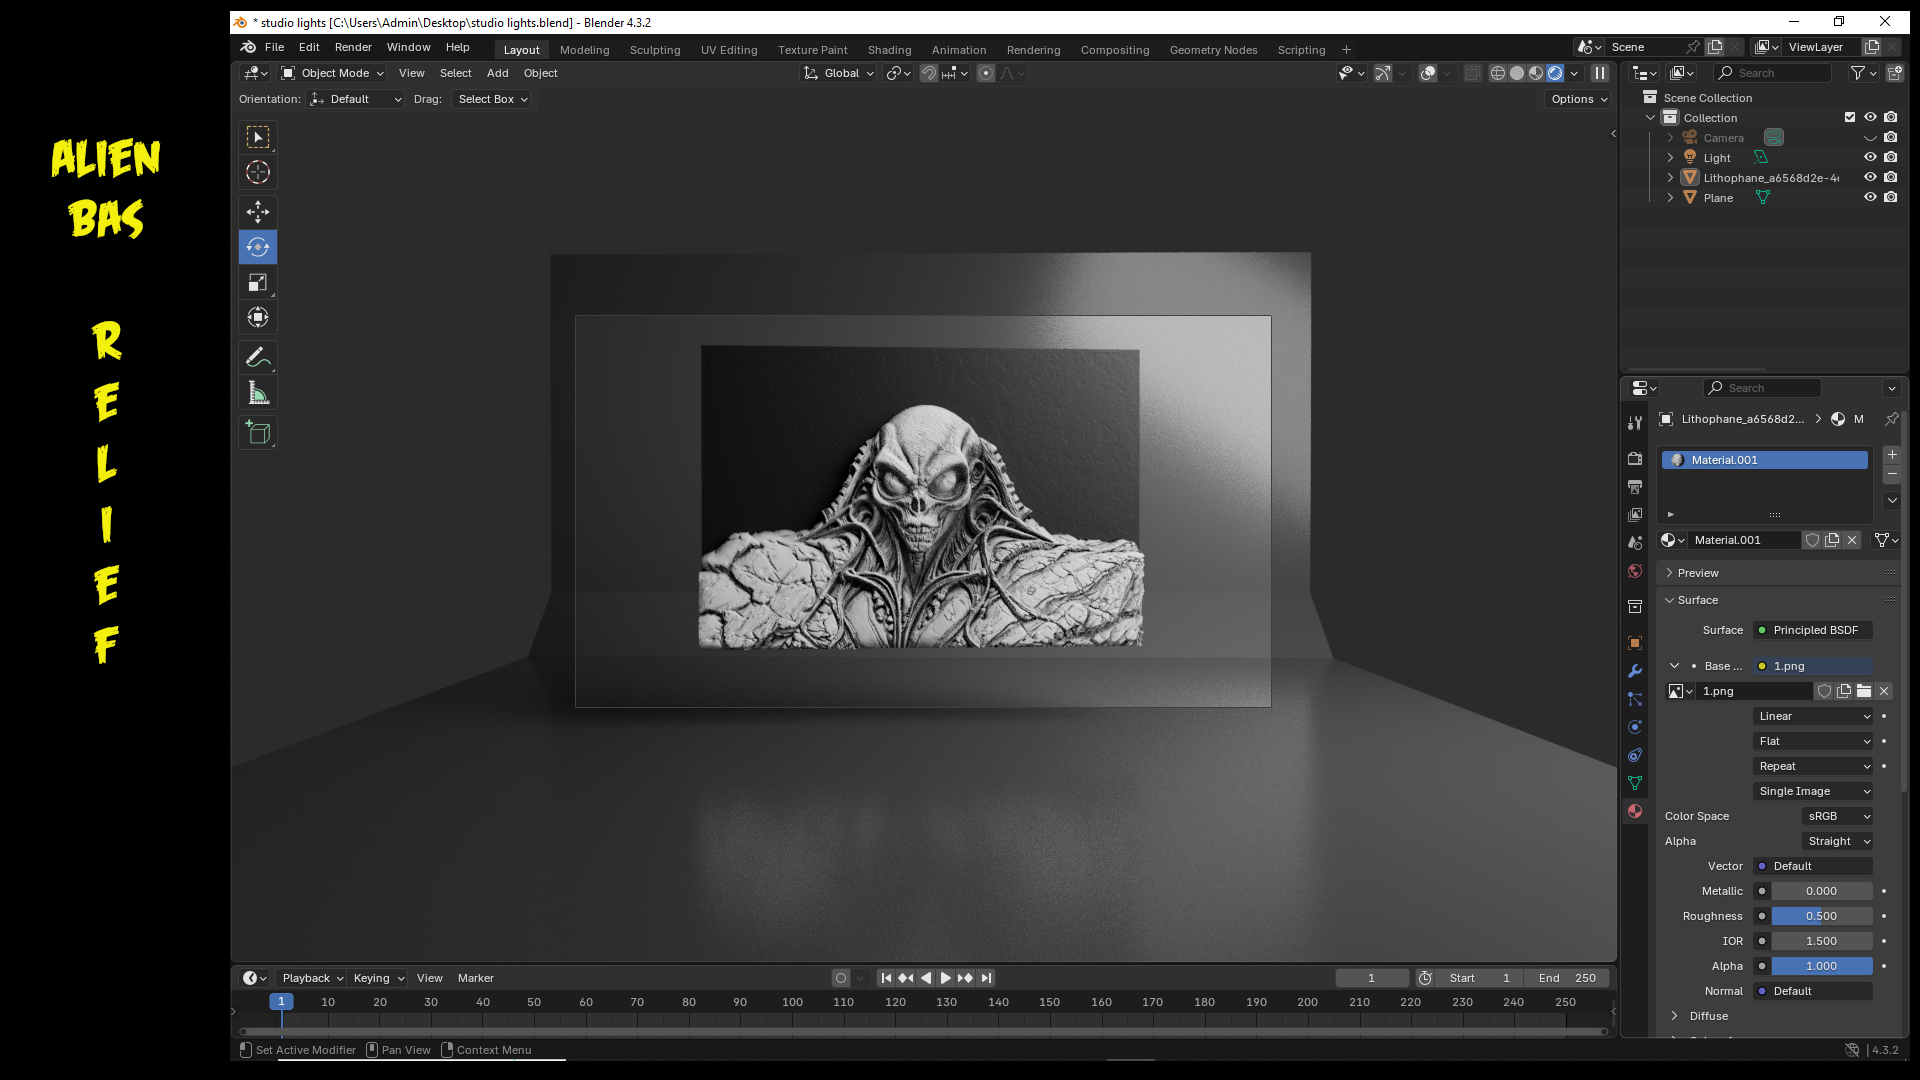This screenshot has width=1920, height=1080.
Task: Open the Global transform orientation dropdown
Action: point(839,73)
